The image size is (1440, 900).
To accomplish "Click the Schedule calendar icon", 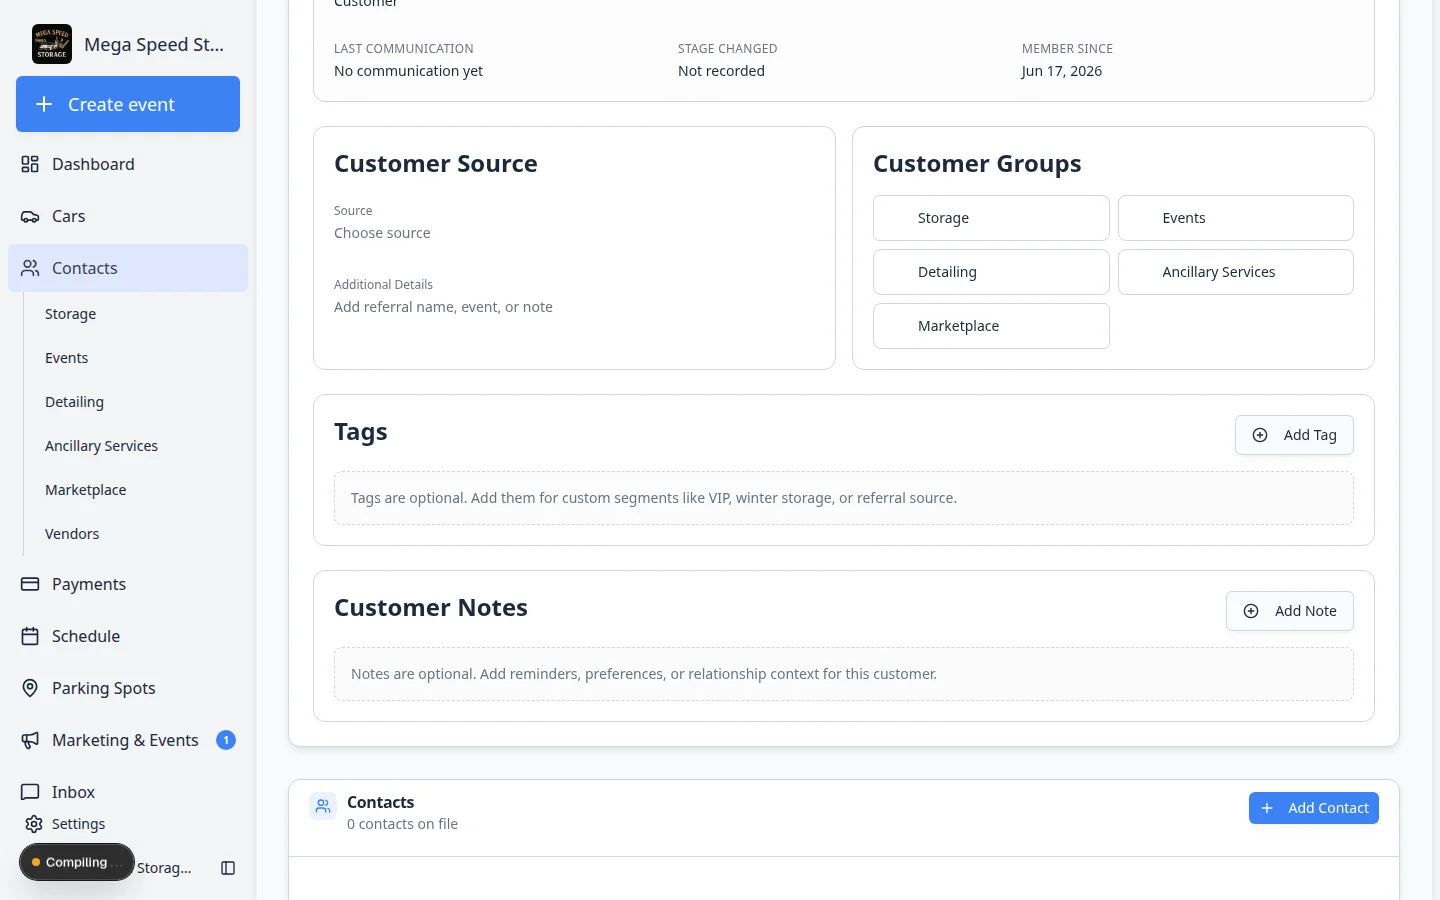I will coord(30,636).
